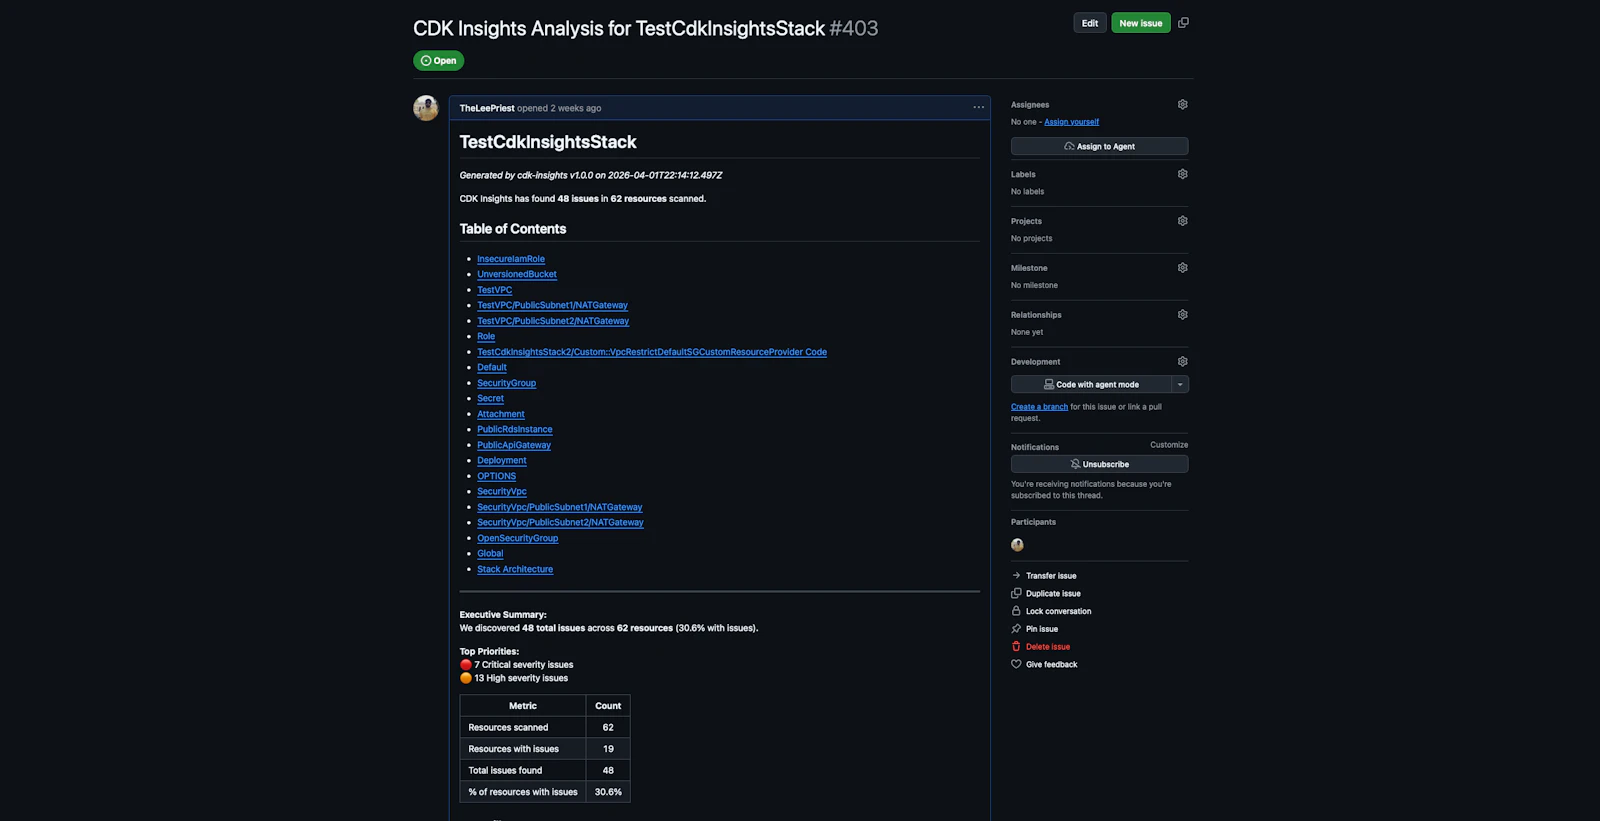The image size is (1600, 821).
Task: Click the TestCdkInsightsStack heading
Action: point(548,143)
